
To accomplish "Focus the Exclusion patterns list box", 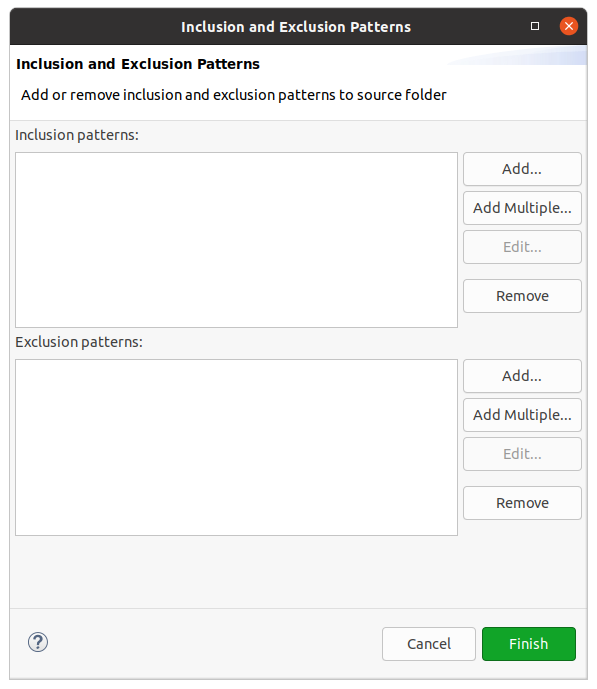I will coord(236,447).
